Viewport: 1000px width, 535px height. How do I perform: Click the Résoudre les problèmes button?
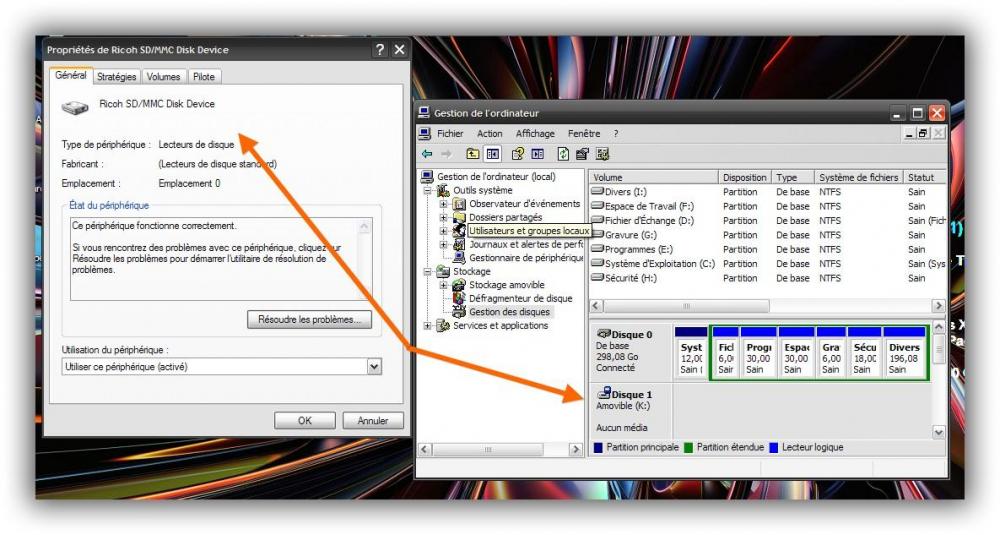click(308, 320)
